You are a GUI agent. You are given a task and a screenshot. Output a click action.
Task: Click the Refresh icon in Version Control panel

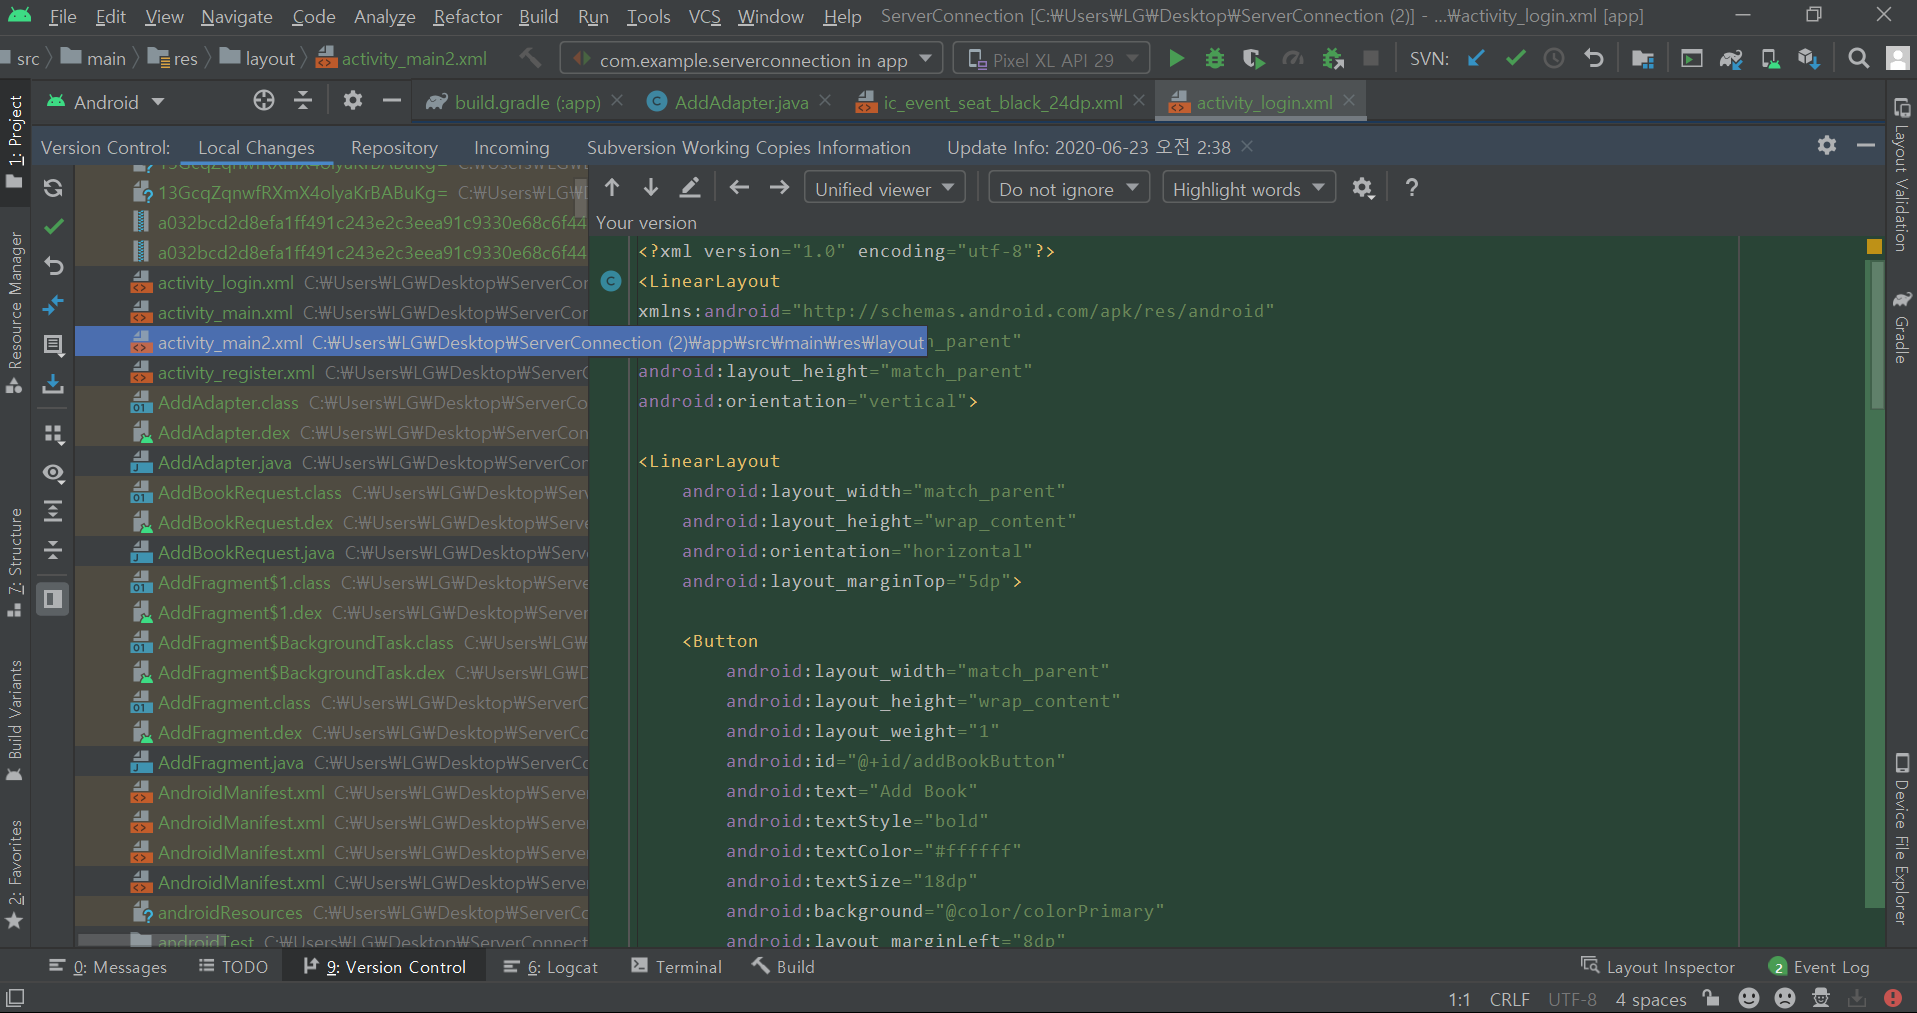(53, 188)
